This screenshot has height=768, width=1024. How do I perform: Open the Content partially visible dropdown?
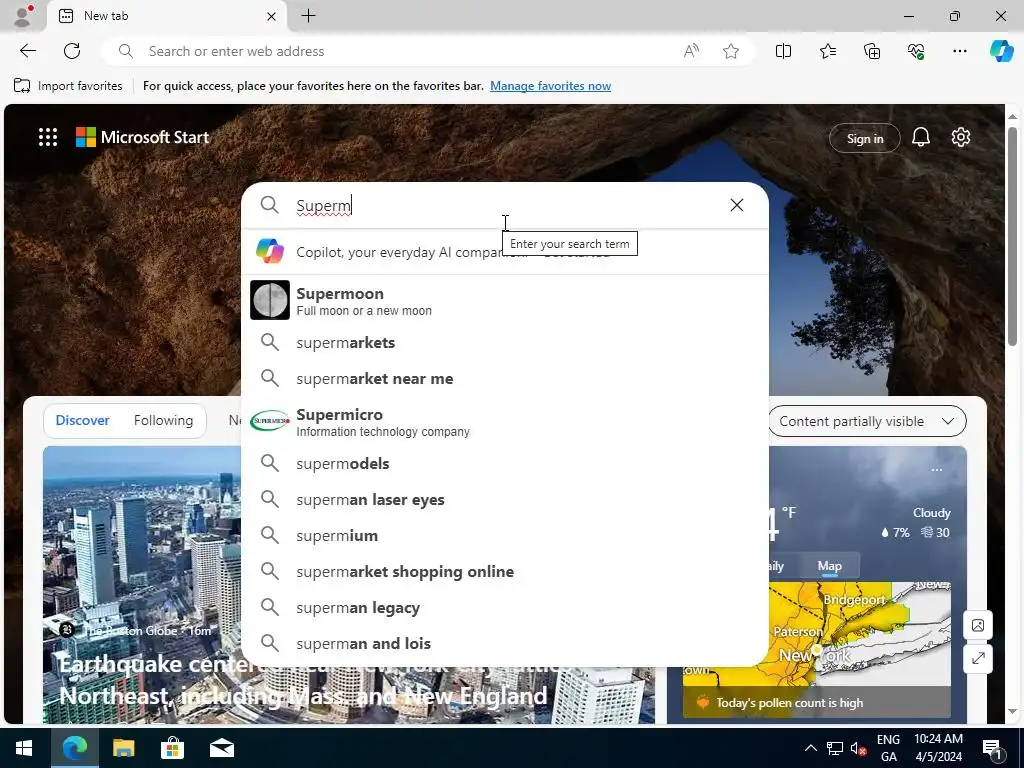point(867,421)
